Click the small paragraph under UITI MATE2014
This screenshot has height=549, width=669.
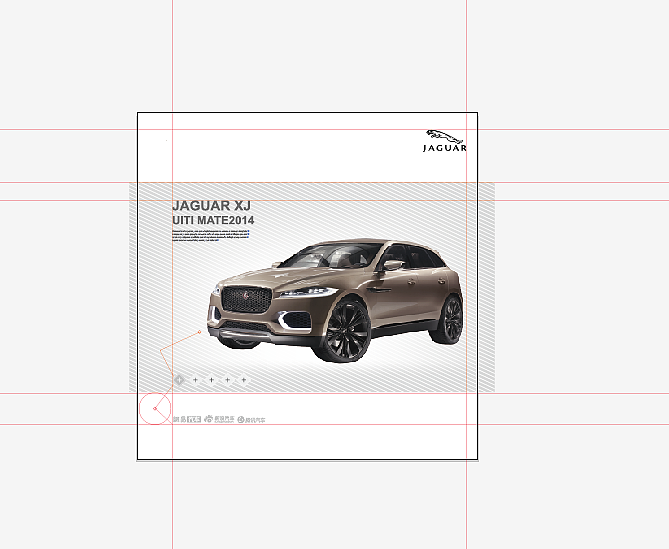coord(210,236)
